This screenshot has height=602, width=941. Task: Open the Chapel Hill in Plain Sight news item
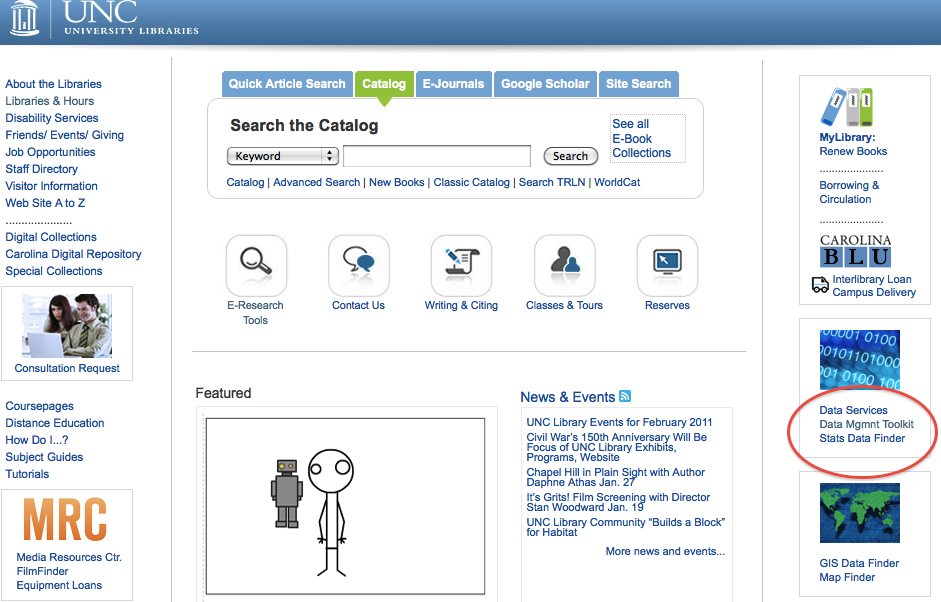point(616,477)
